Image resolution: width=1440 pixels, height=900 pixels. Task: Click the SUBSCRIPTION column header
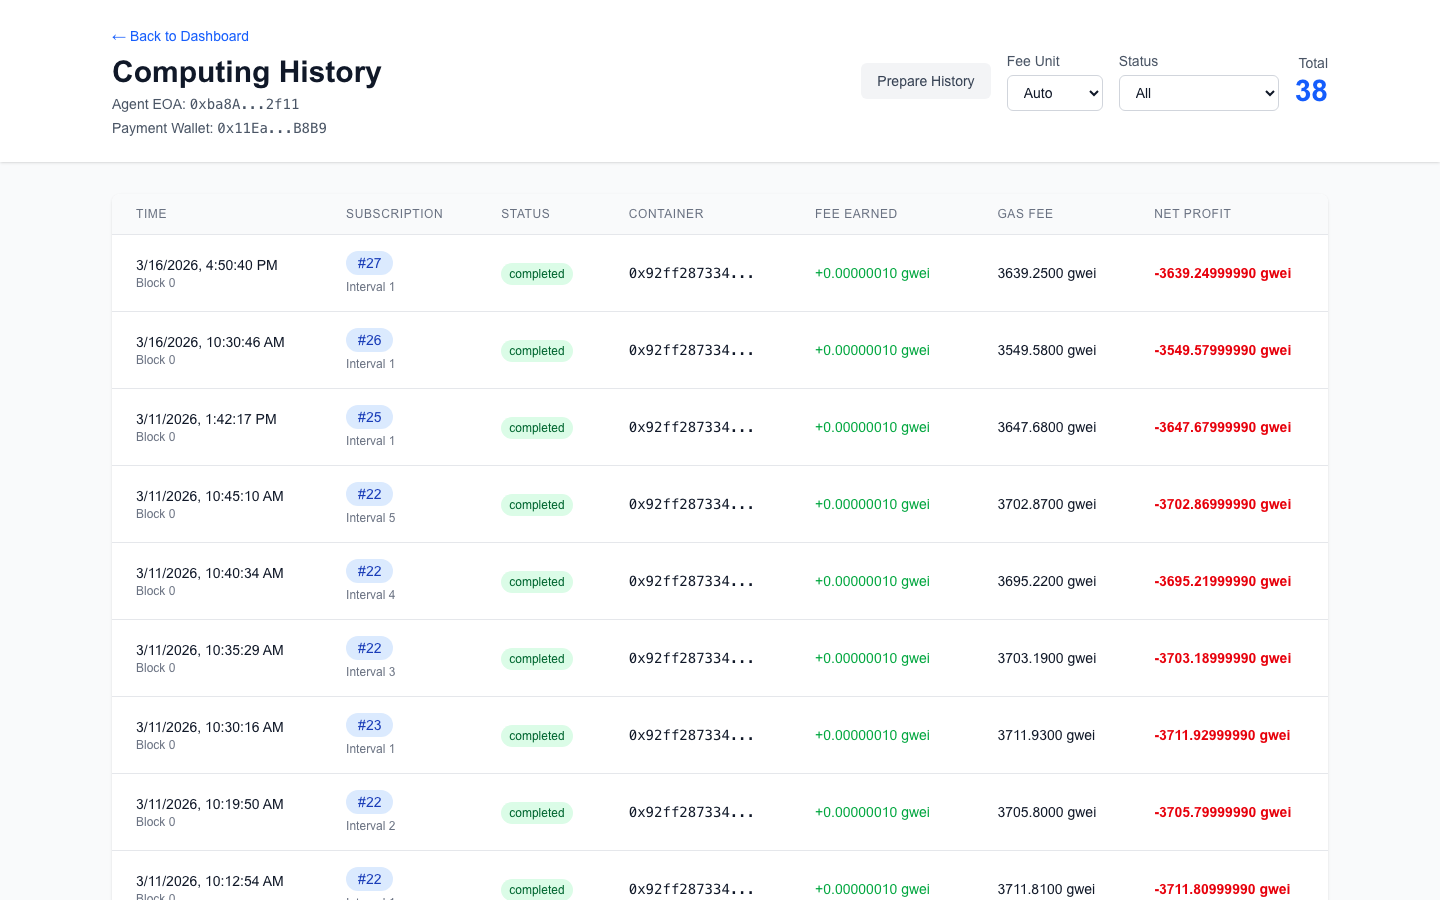[394, 214]
